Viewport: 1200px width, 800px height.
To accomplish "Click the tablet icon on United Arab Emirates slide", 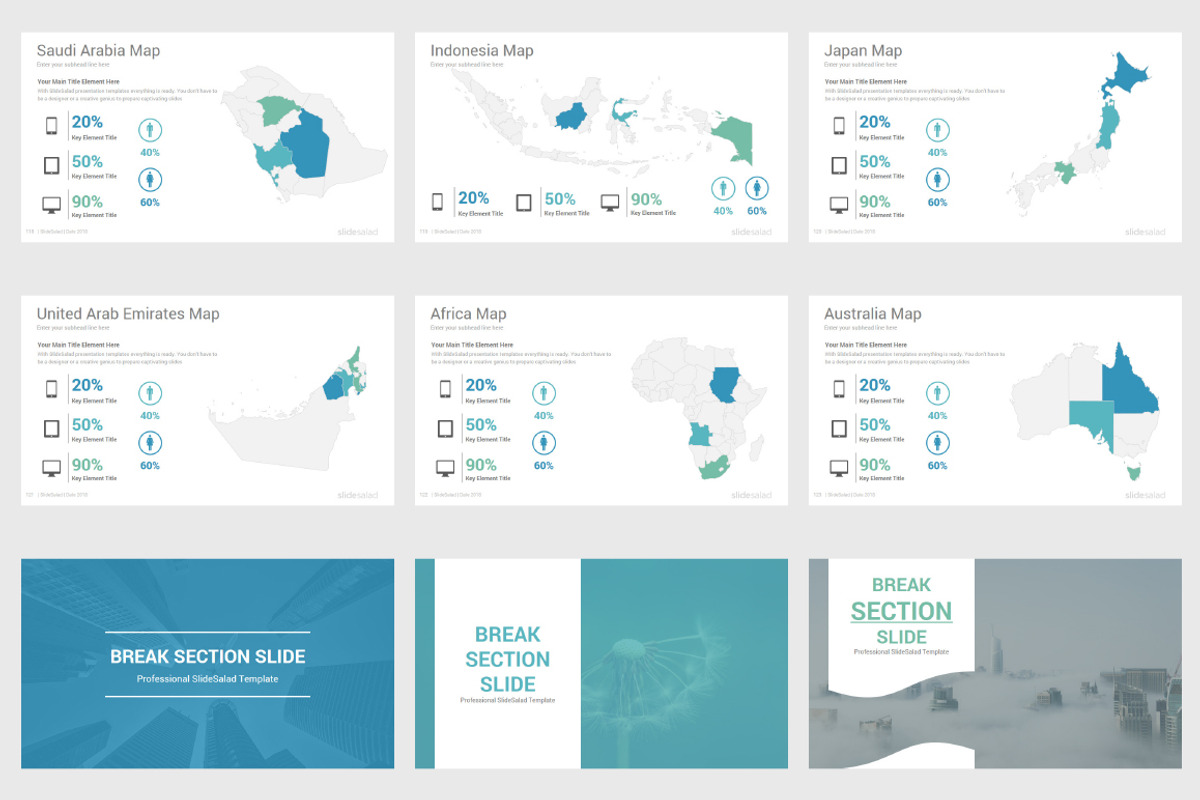I will (x=52, y=428).
